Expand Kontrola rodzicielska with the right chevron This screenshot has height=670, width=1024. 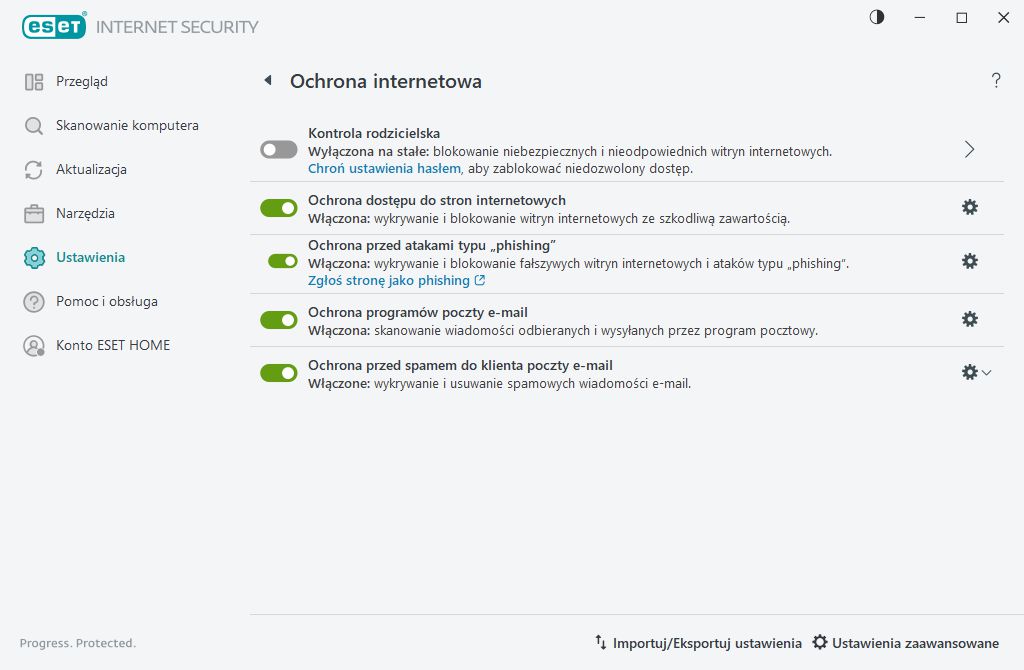pyautogui.click(x=969, y=149)
